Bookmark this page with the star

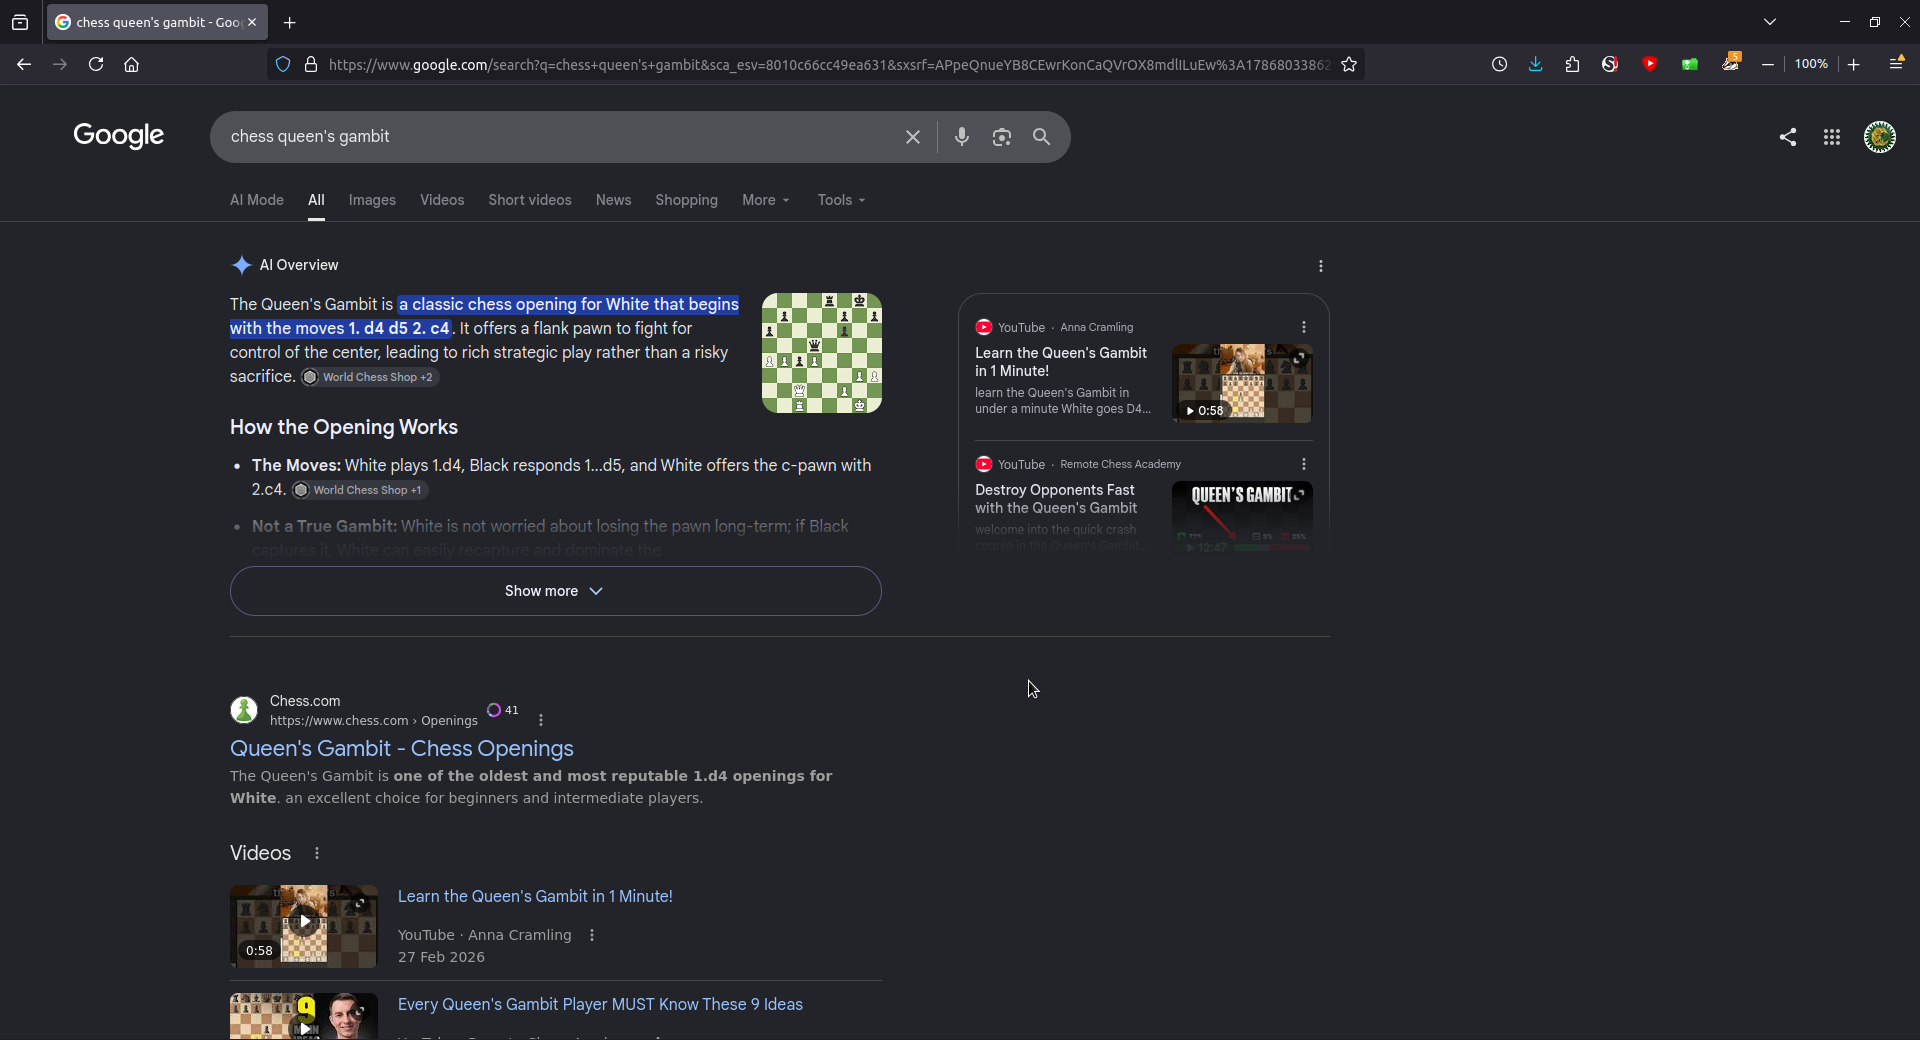tap(1349, 64)
